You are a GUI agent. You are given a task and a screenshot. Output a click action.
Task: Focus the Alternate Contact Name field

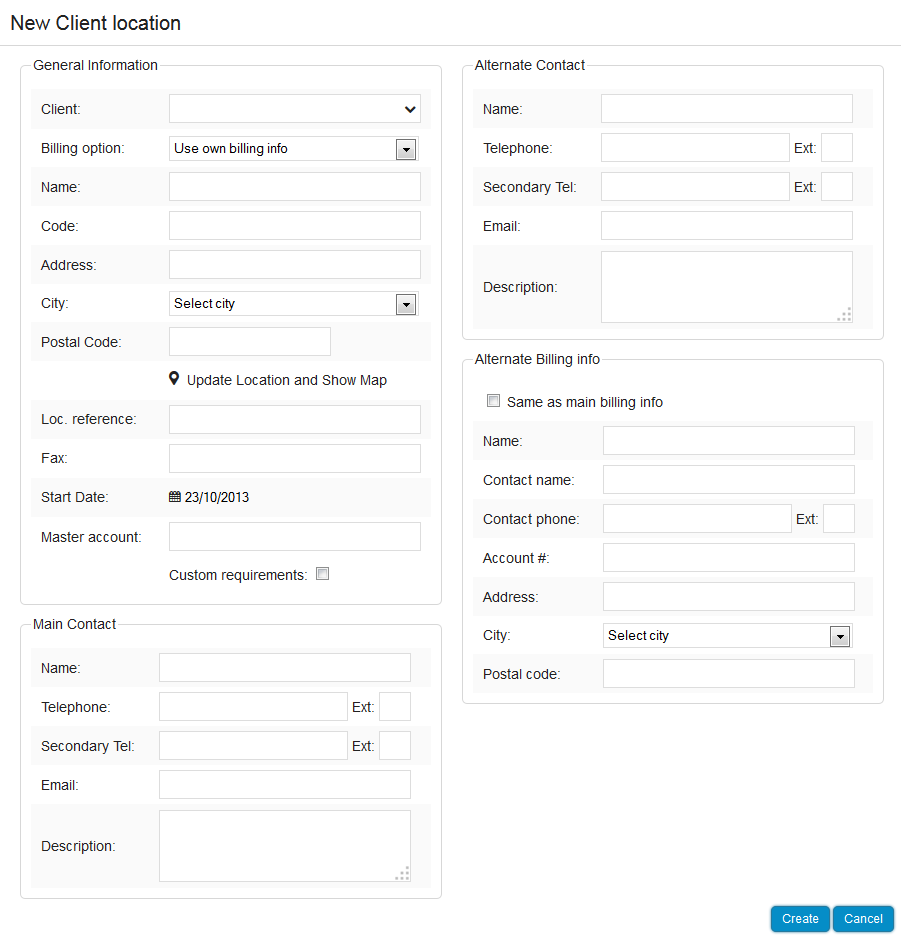[x=727, y=109]
